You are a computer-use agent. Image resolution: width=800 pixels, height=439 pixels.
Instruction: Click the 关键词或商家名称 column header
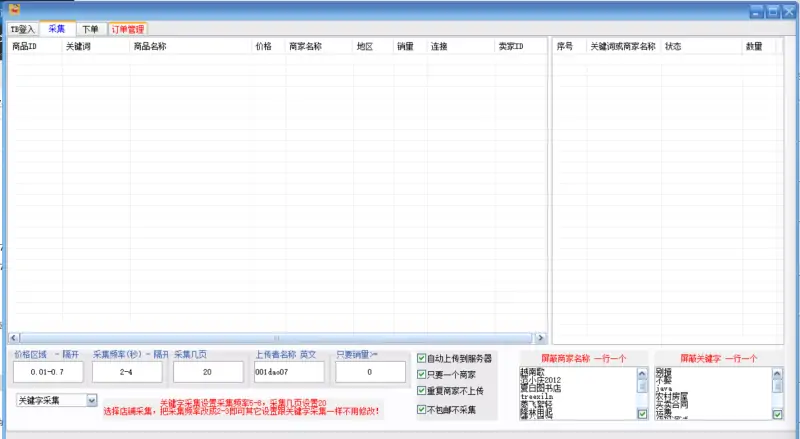point(623,46)
